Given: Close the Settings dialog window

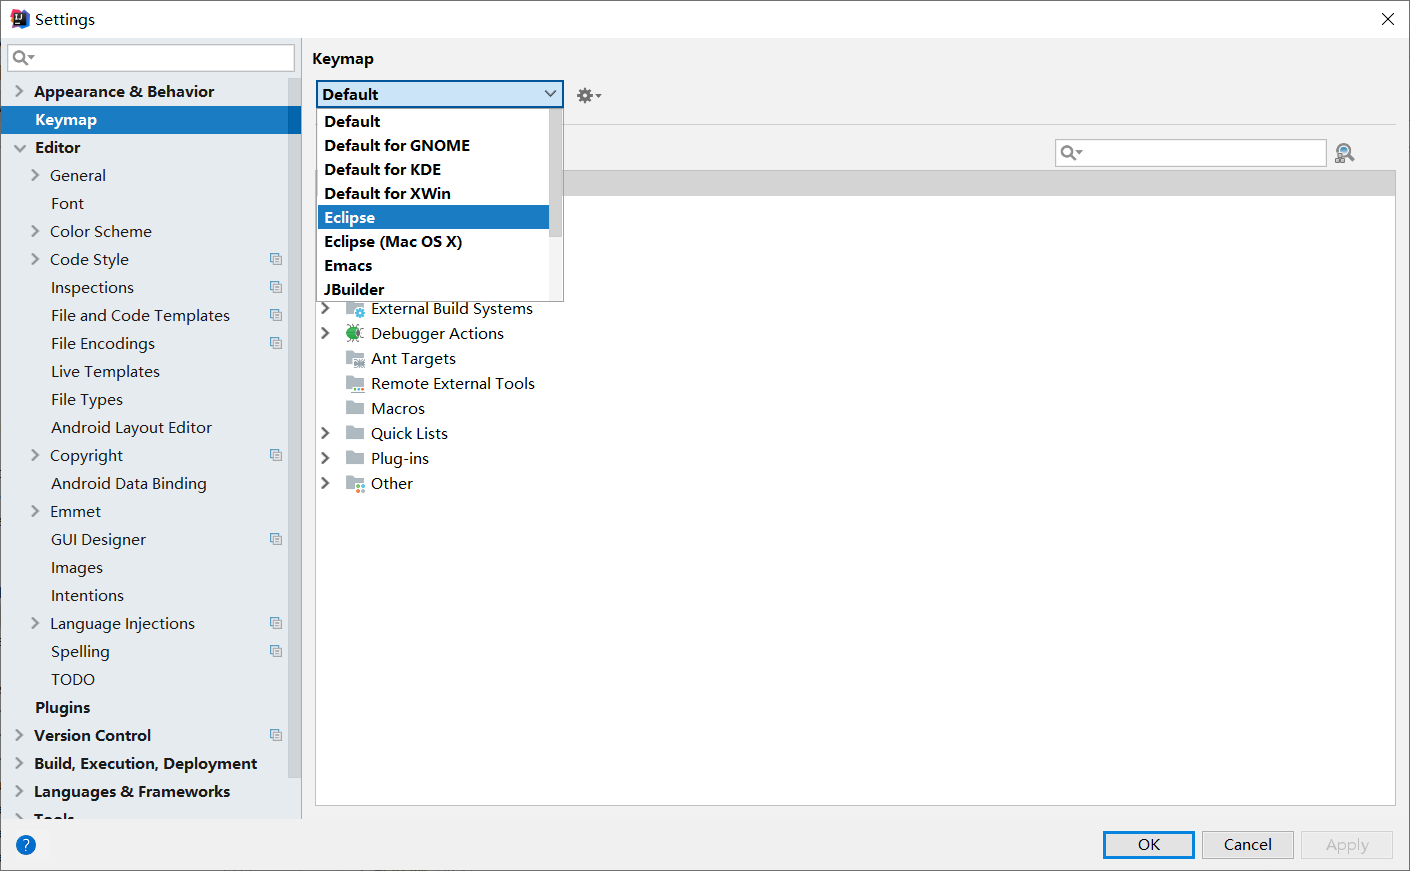Looking at the screenshot, I should coord(1387,19).
